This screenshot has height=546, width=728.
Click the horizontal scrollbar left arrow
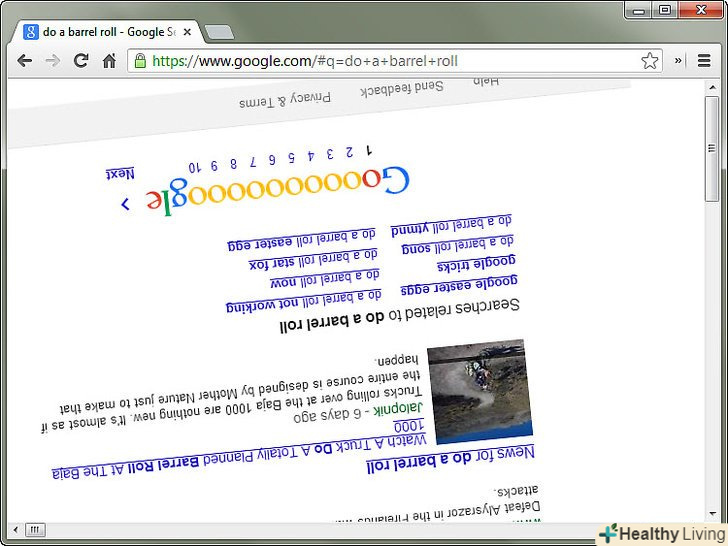click(16, 529)
